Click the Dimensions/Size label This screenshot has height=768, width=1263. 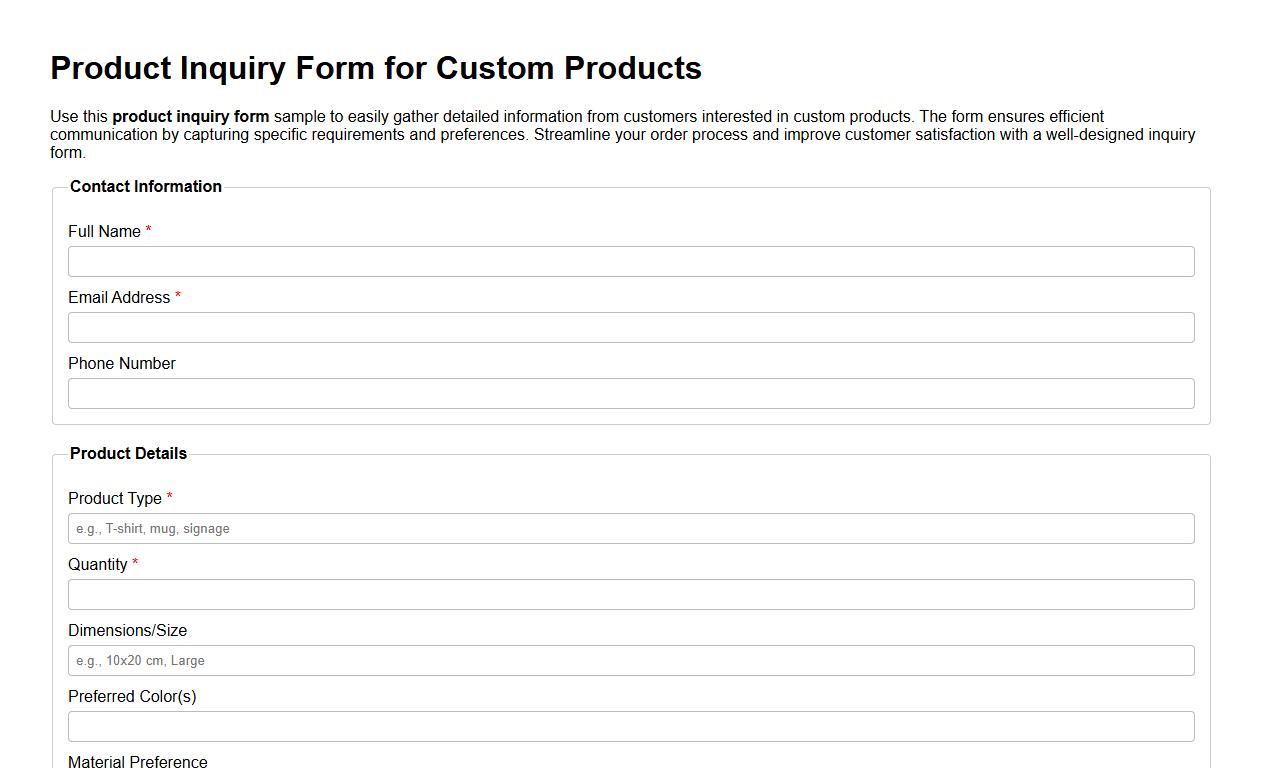(x=127, y=630)
